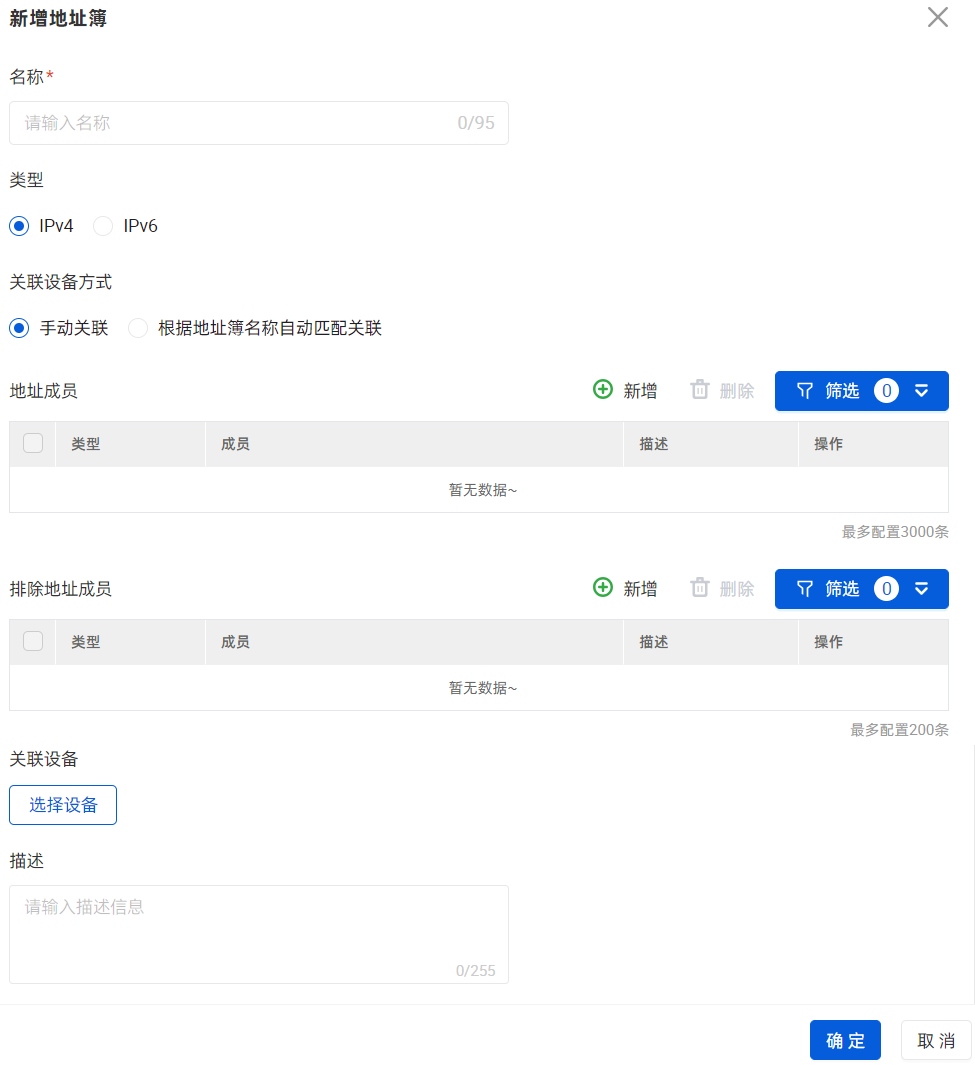Check select-all box in 排除地址成员 table
This screenshot has height=1065, width=975.
coord(33,641)
